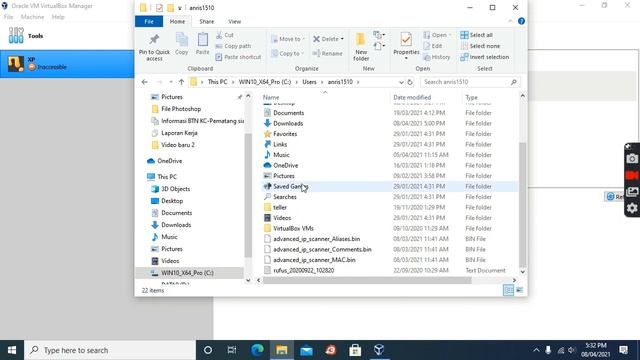
Task: Switch to large icons view layout
Action: (519, 290)
